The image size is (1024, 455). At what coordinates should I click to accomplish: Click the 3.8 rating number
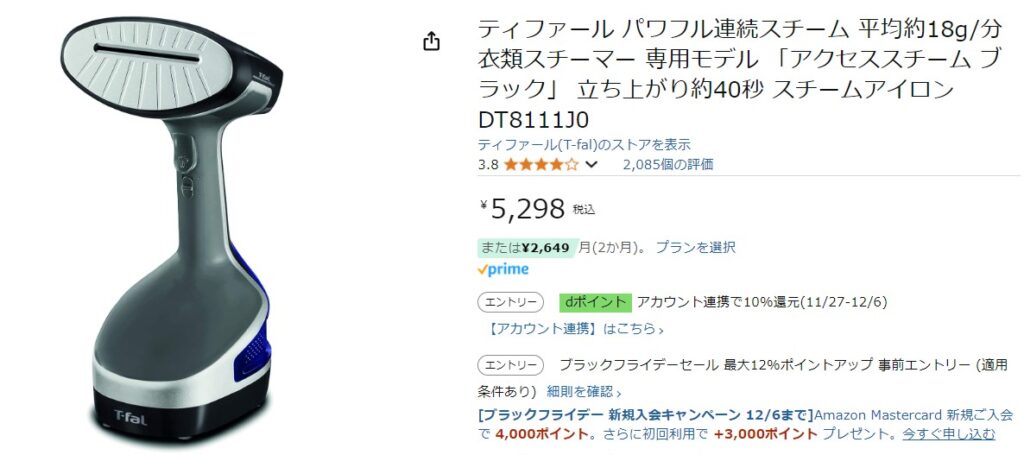click(488, 164)
